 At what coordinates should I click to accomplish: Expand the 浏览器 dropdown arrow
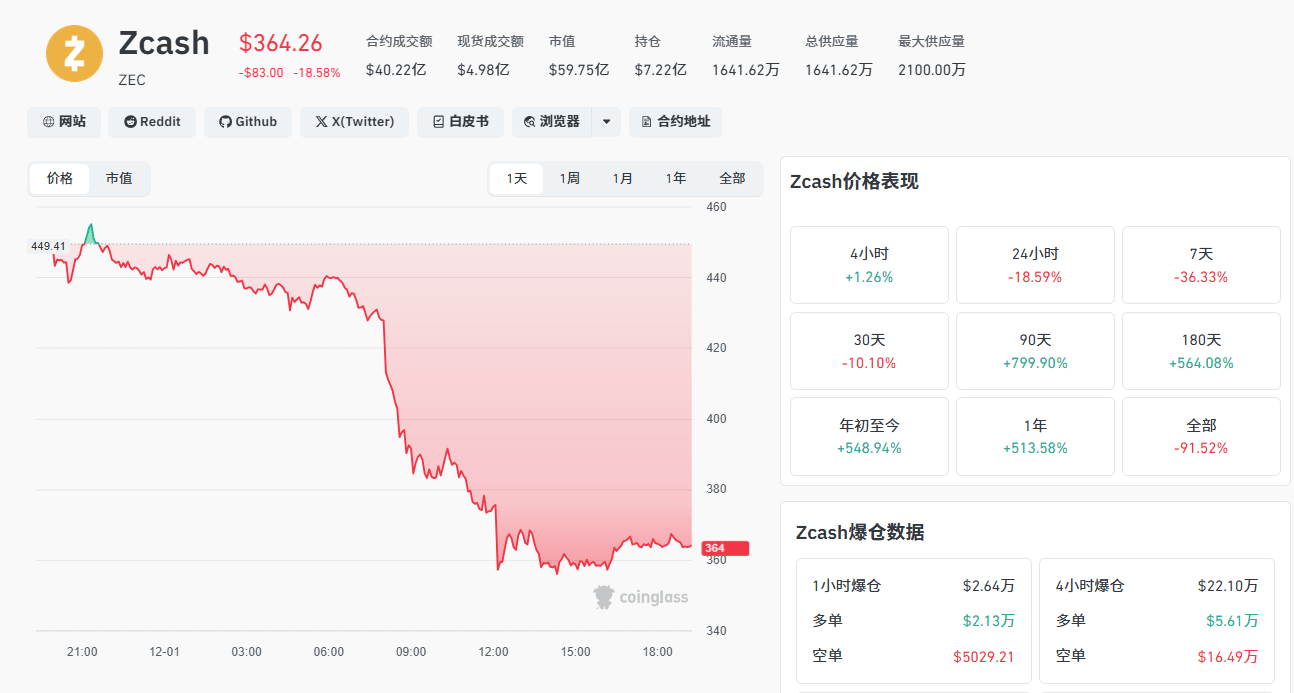point(606,122)
